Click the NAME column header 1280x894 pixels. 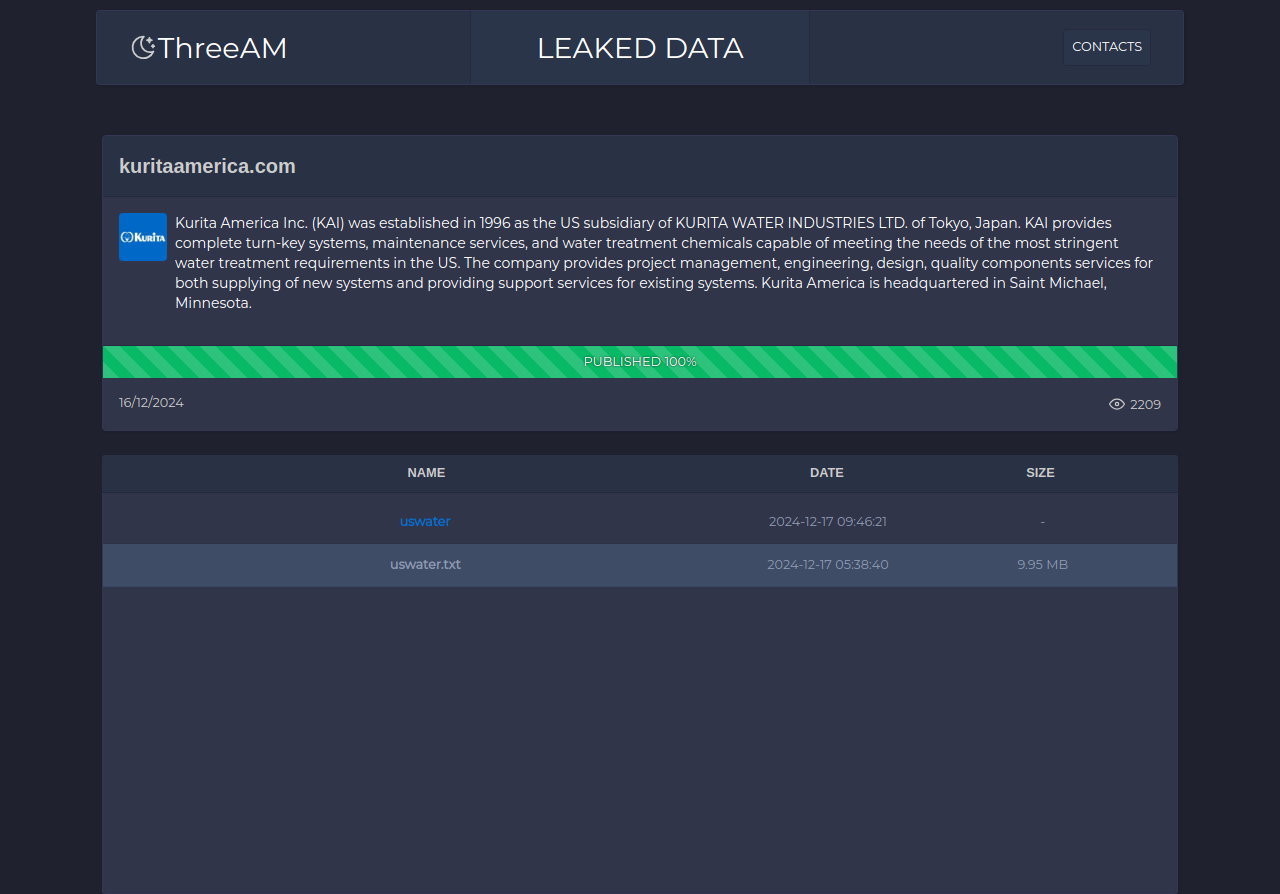tap(426, 472)
